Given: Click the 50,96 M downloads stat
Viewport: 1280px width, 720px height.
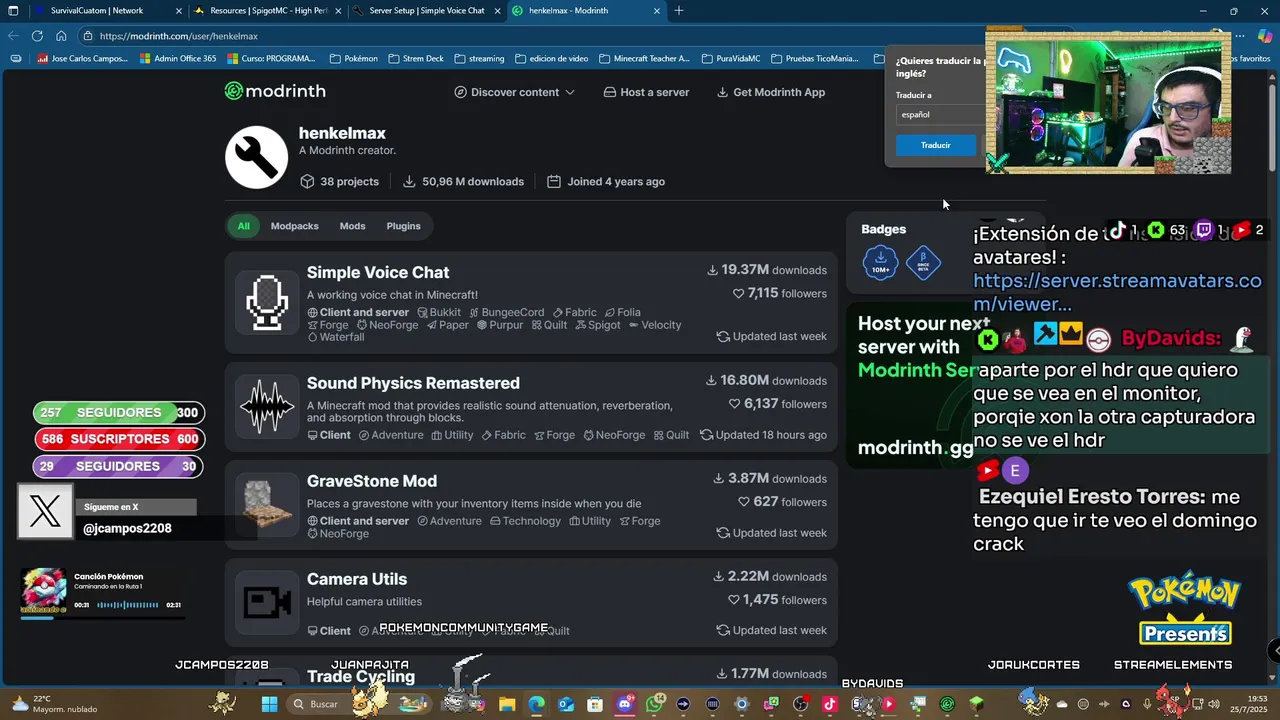Looking at the screenshot, I should (x=463, y=182).
